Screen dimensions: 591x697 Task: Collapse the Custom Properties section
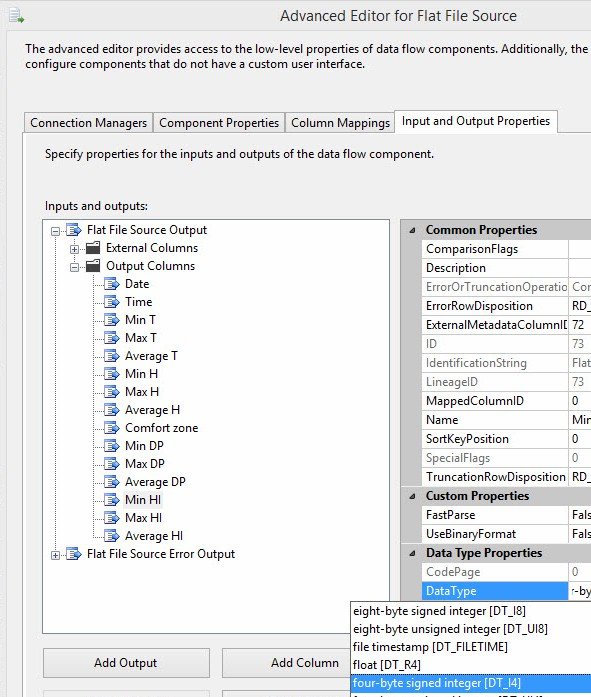point(412,496)
